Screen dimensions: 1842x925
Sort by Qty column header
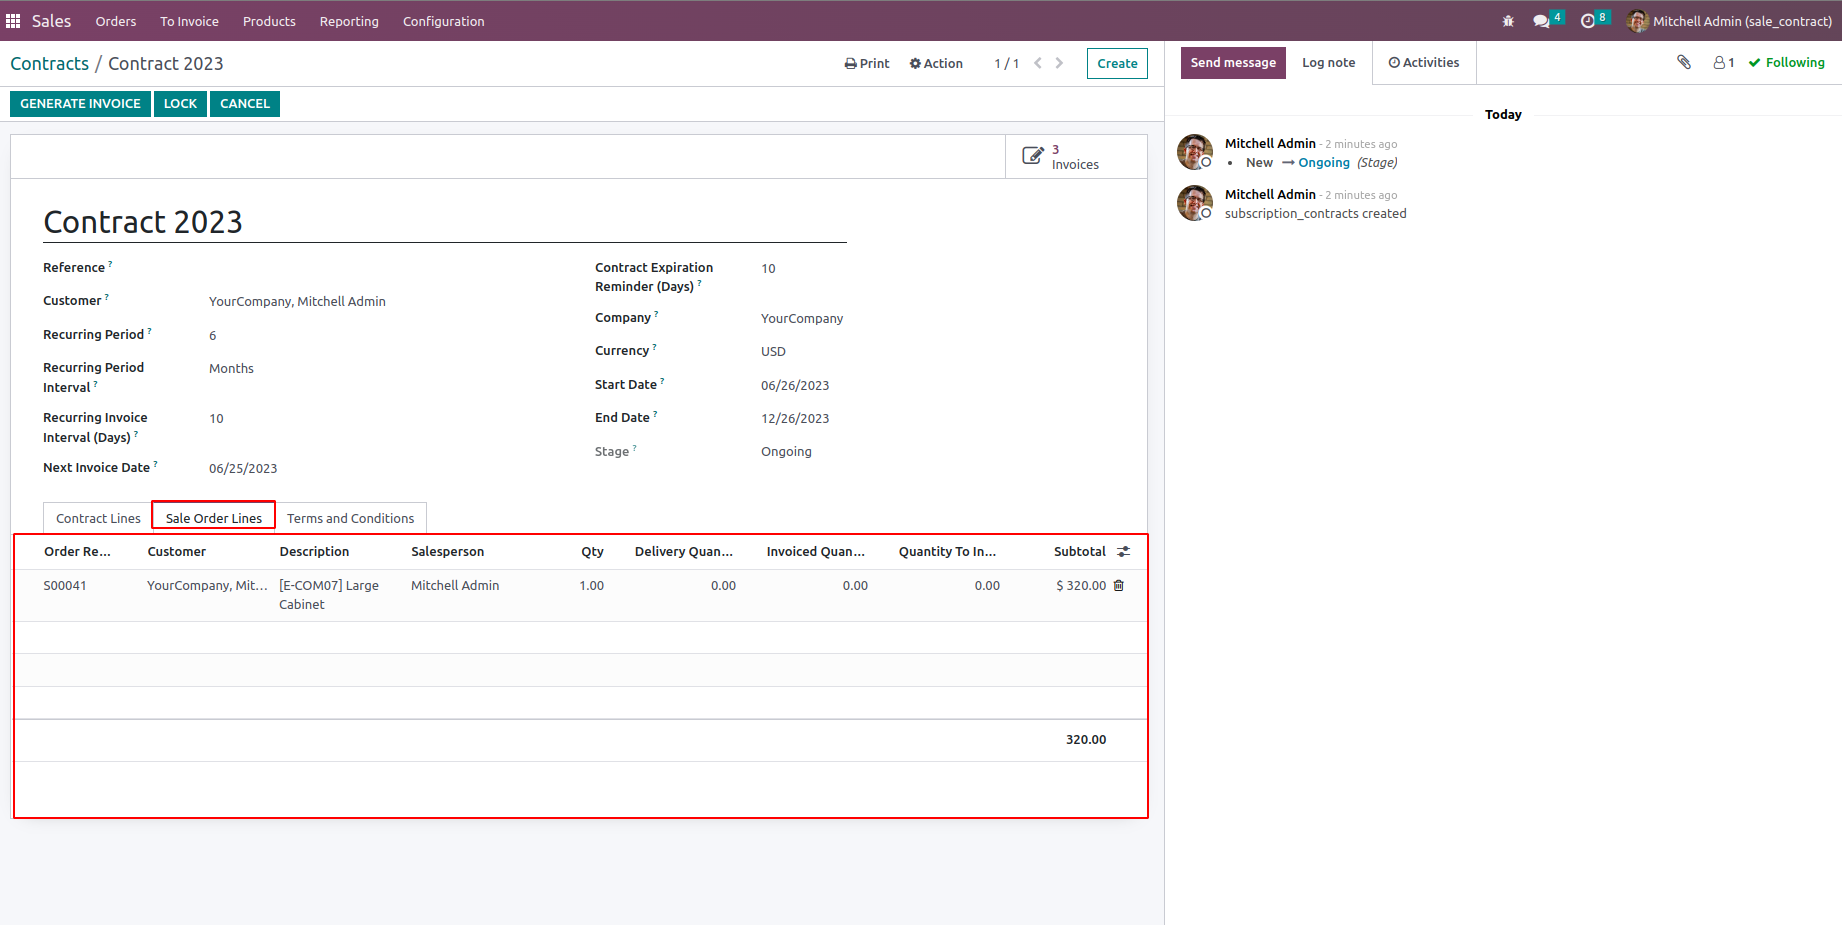tap(593, 552)
